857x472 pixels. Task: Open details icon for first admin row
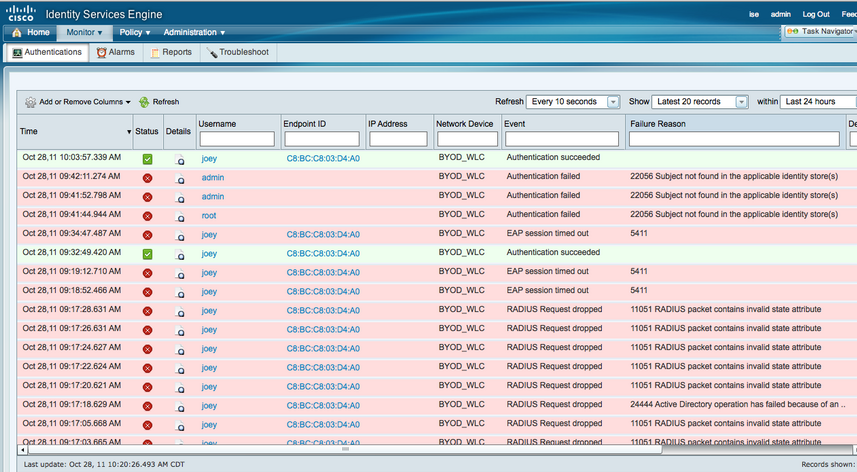180,178
